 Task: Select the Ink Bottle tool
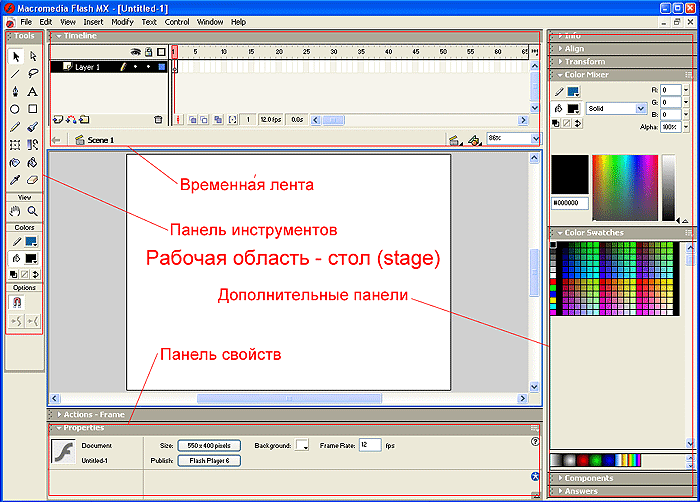pyautogui.click(x=15, y=163)
